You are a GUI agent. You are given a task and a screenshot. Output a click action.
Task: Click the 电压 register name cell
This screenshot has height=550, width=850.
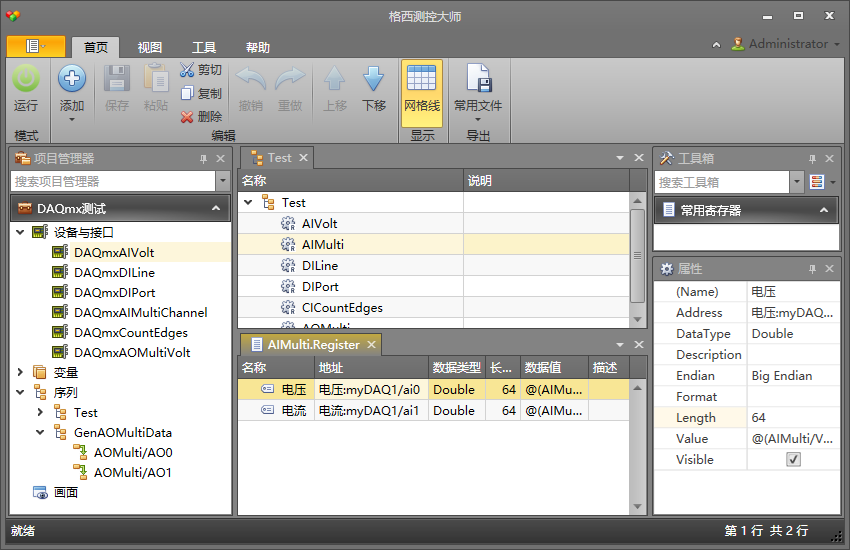coord(294,390)
